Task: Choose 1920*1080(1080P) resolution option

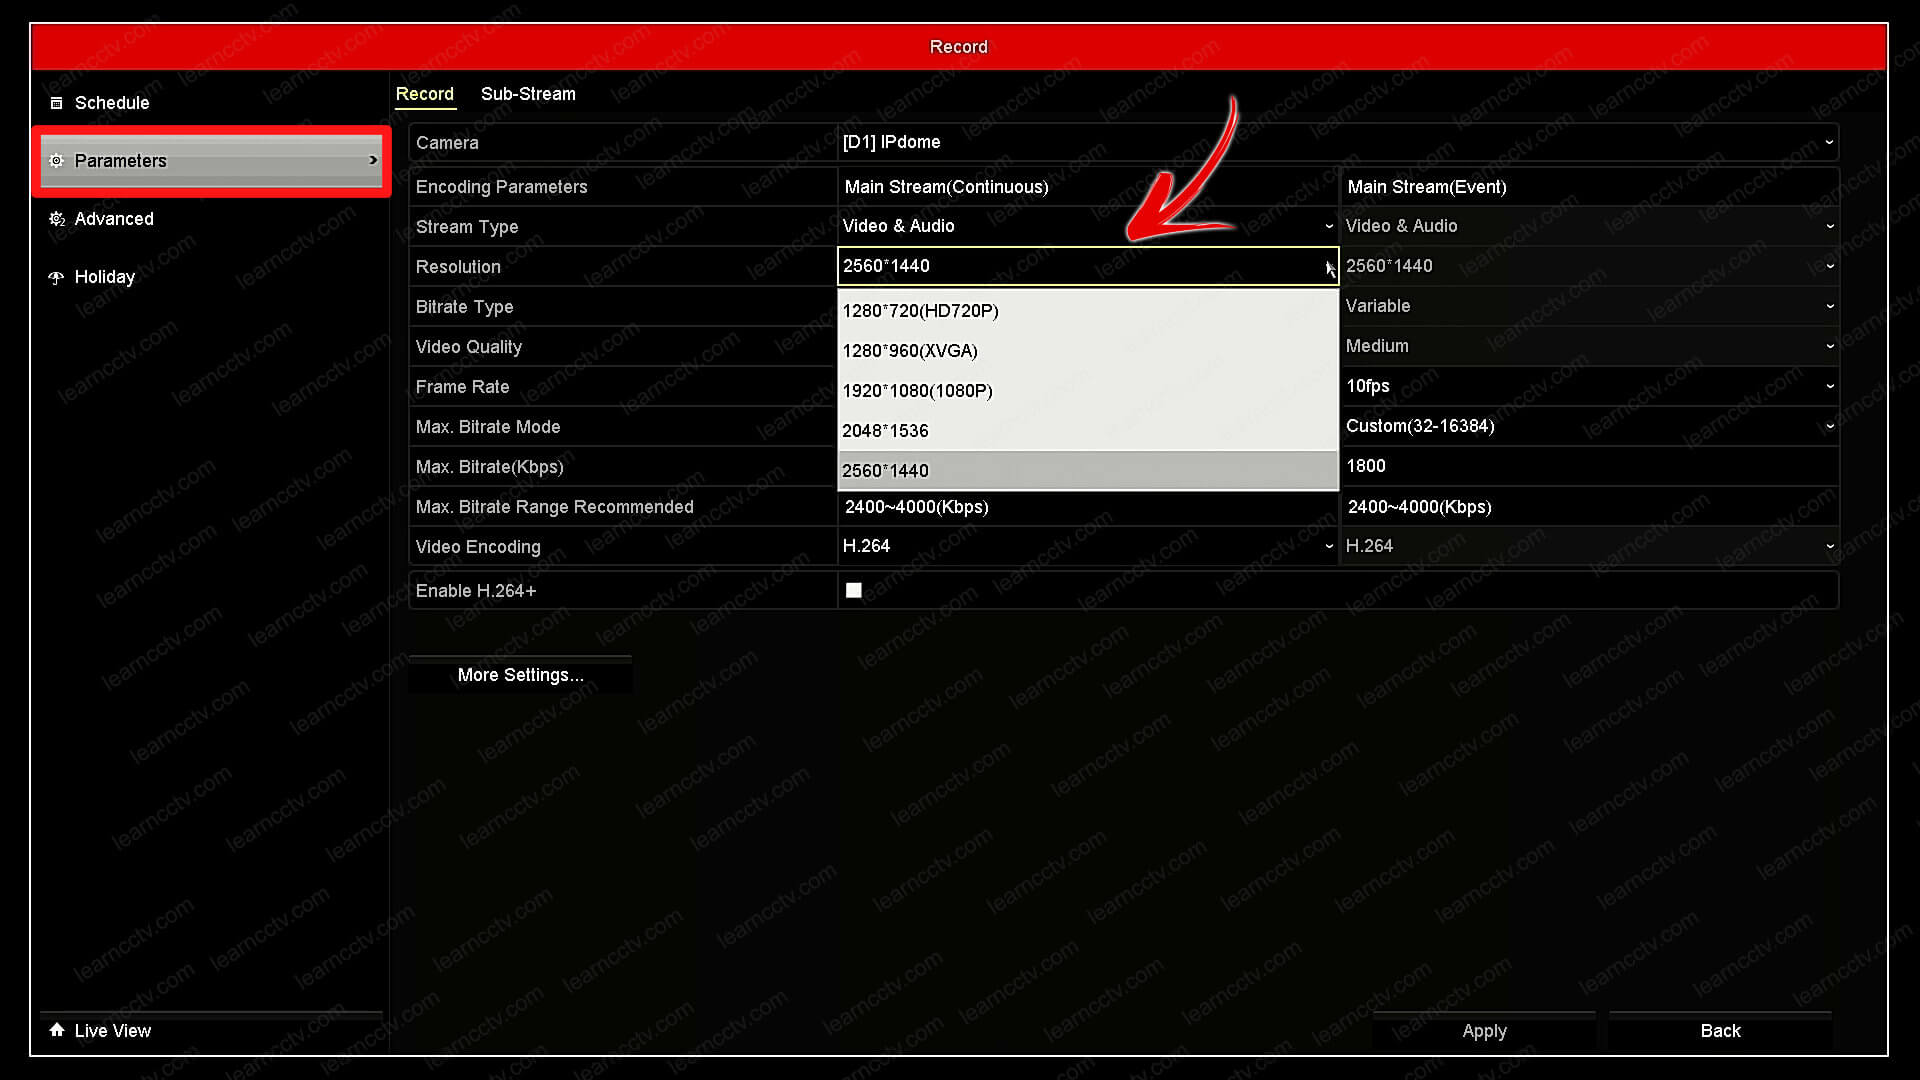Action: 1087,391
